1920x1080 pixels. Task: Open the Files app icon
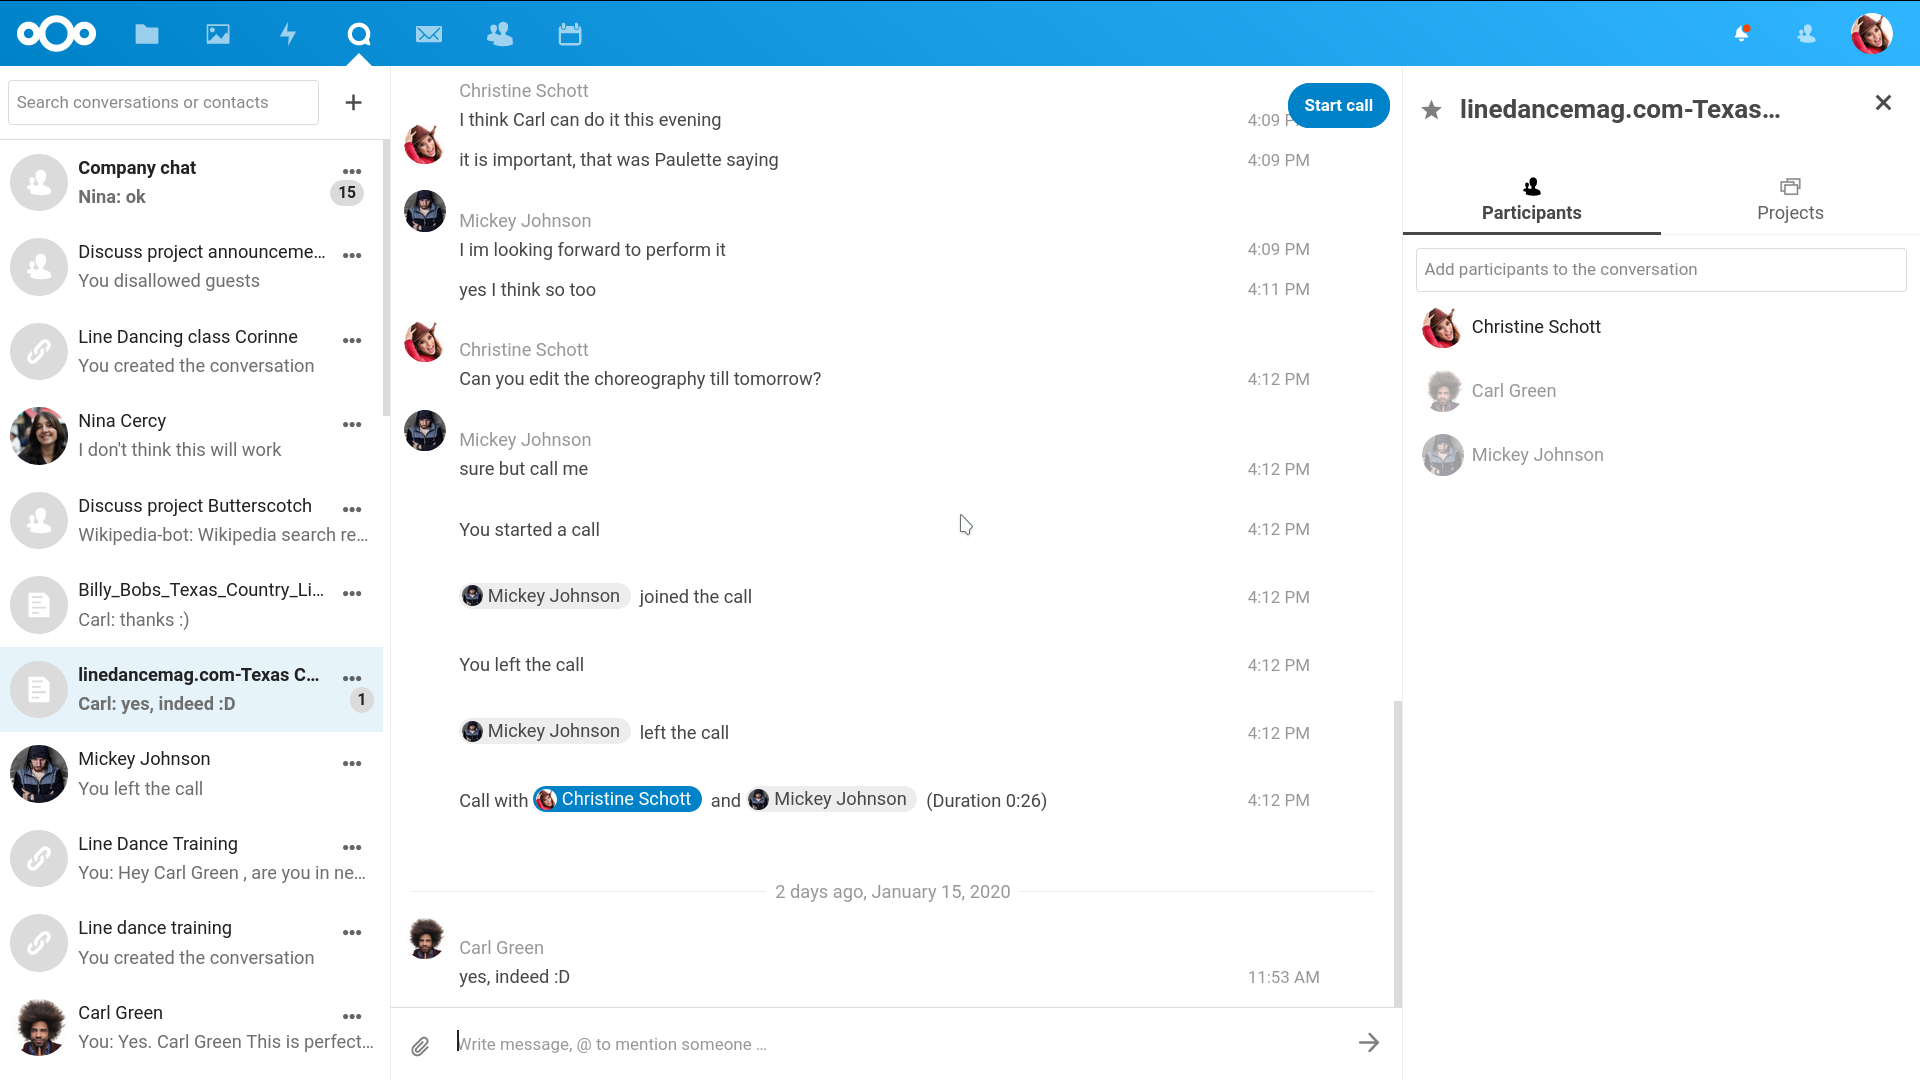[146, 33]
